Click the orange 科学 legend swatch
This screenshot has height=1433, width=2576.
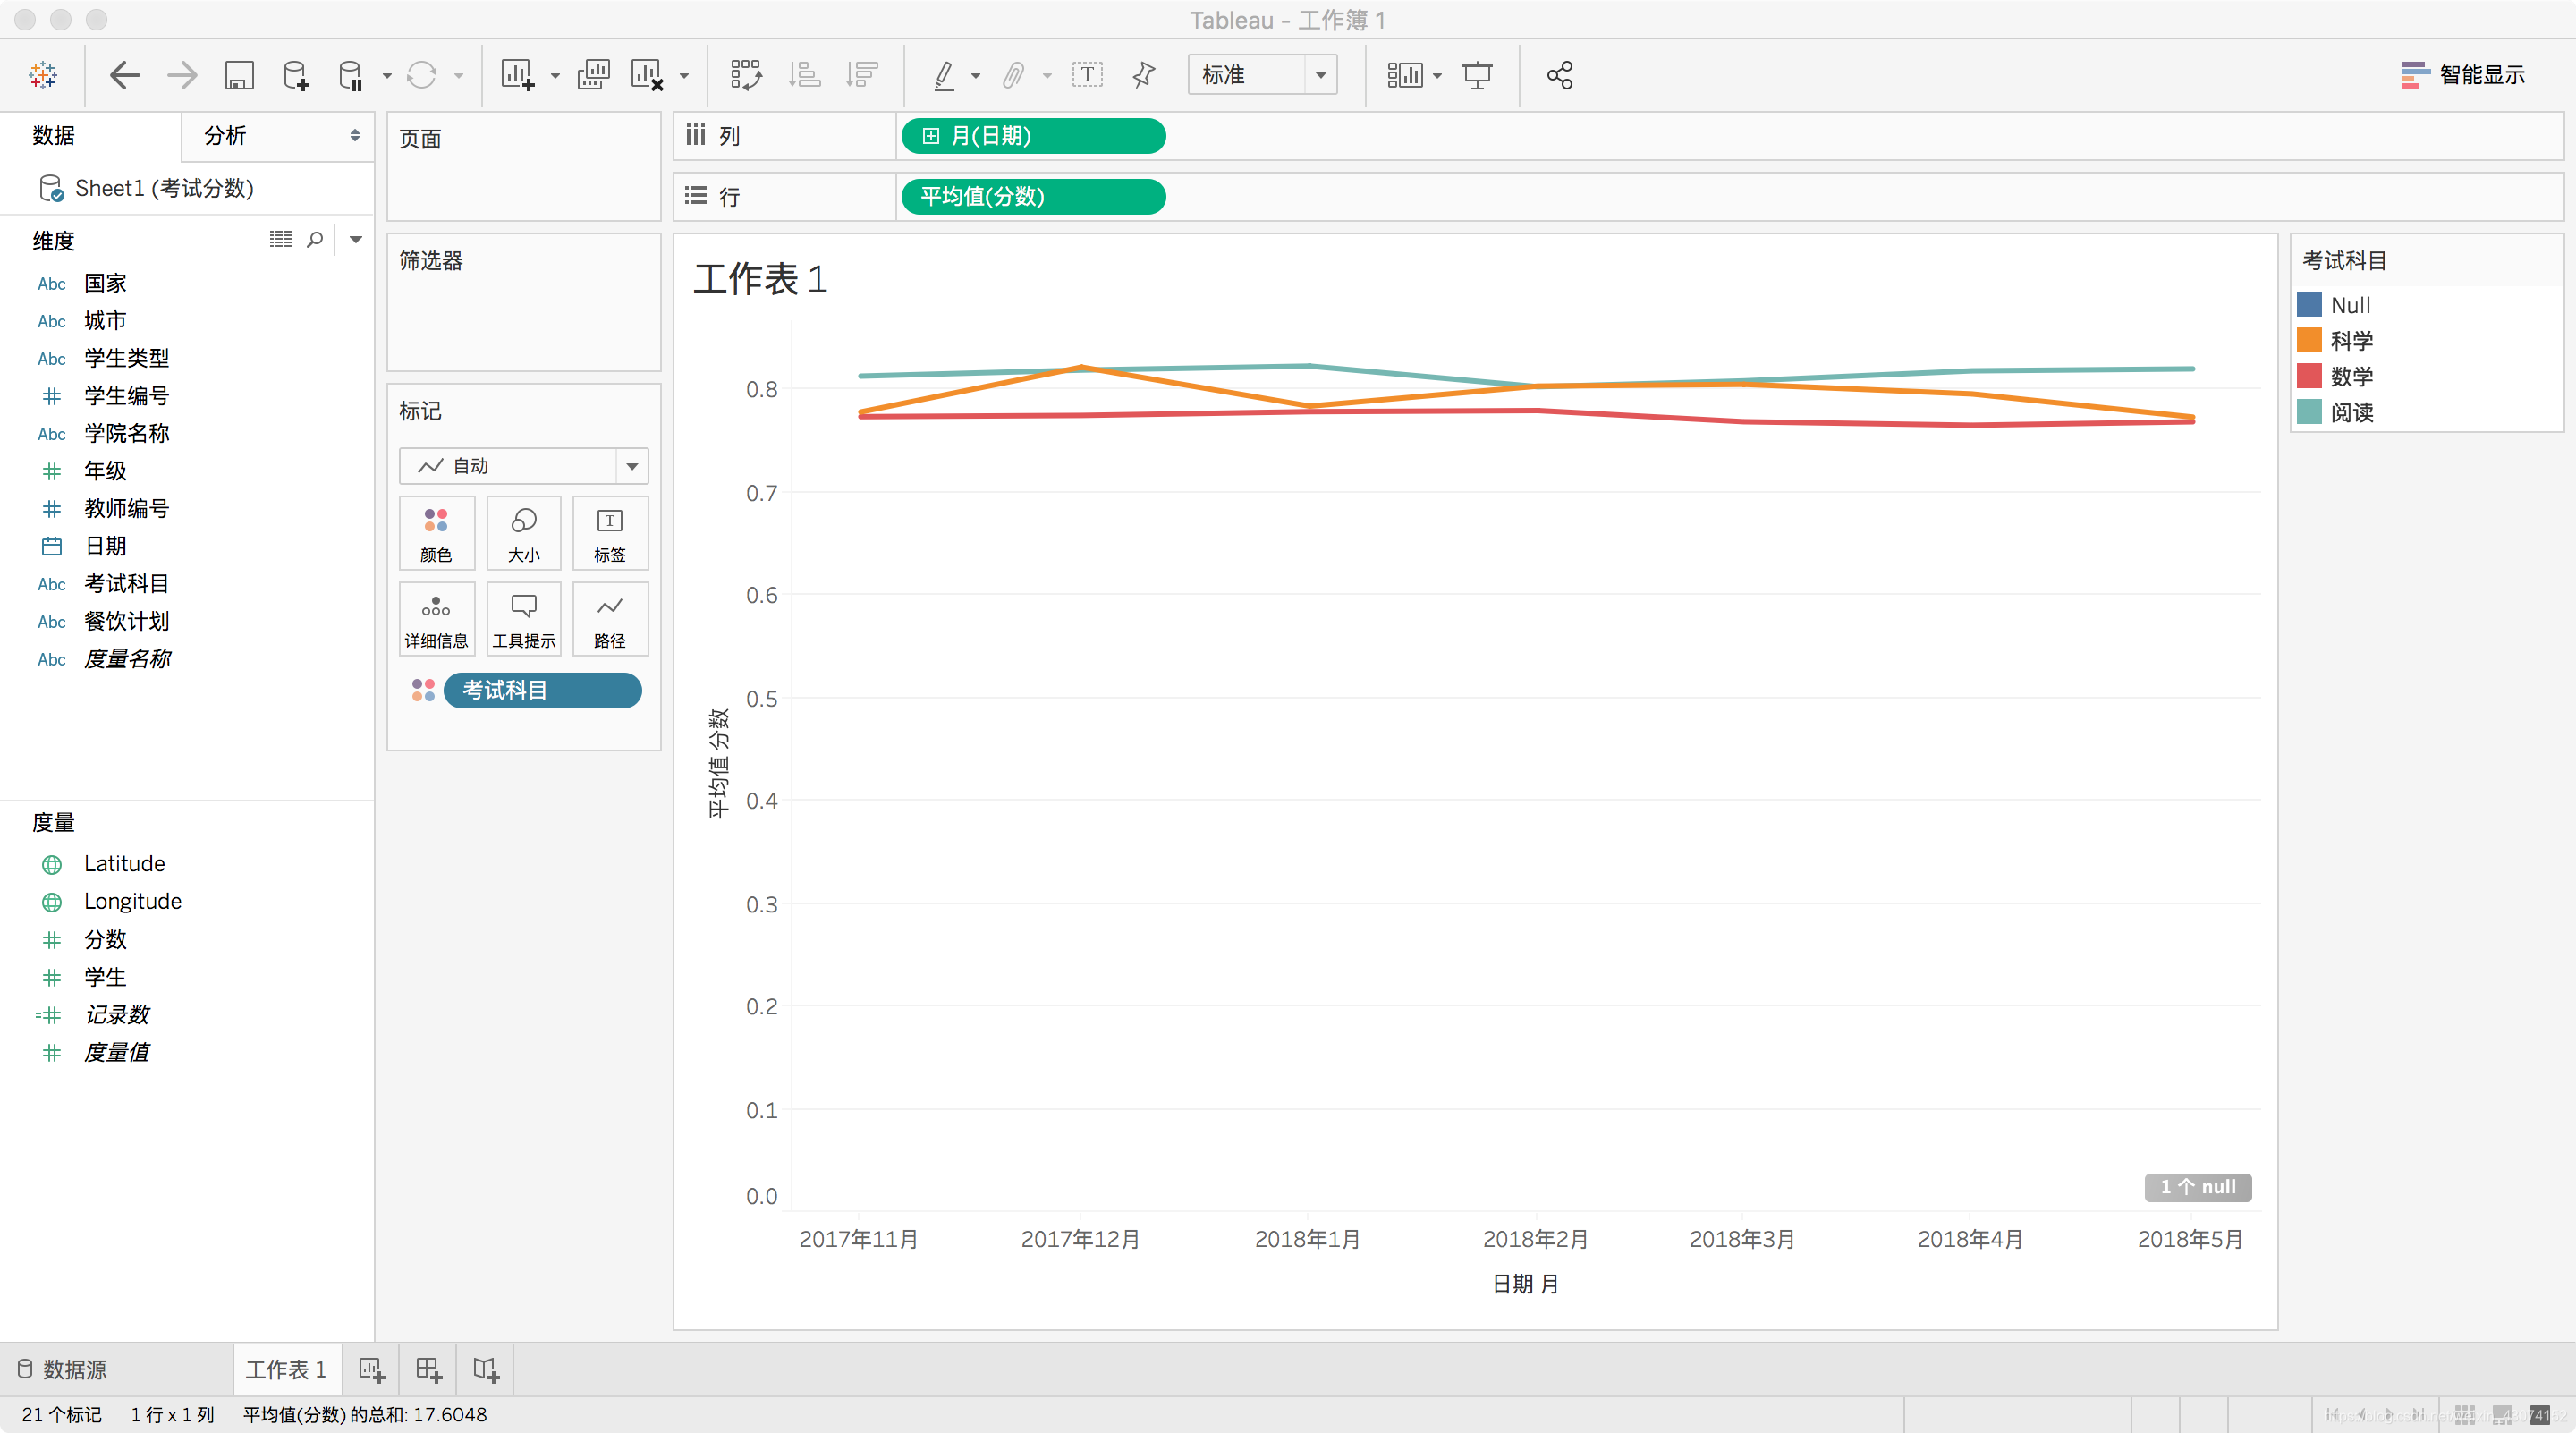tap(2309, 341)
